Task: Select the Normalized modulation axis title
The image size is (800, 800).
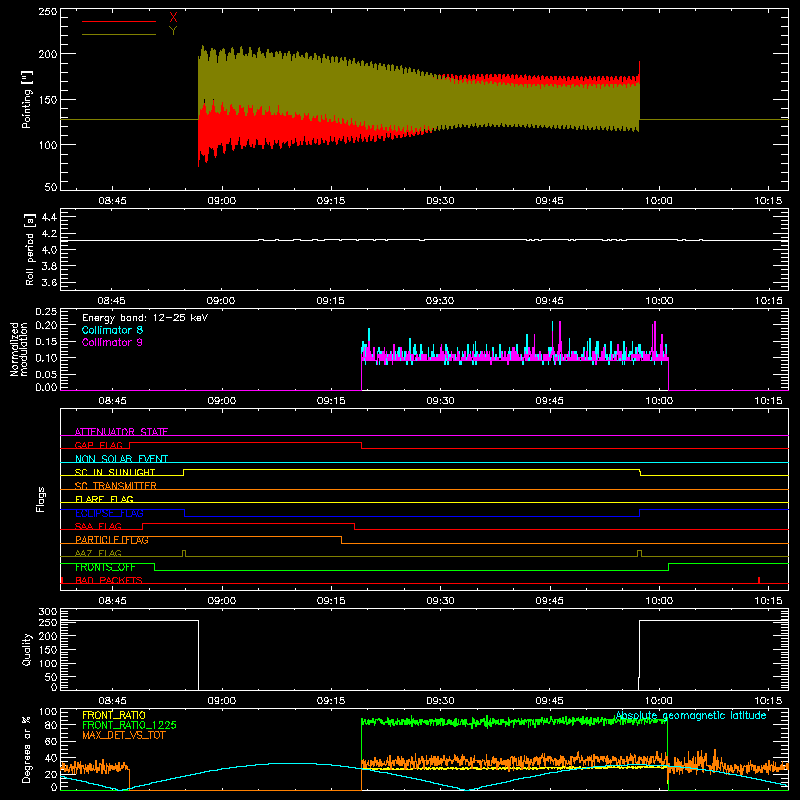Action: click(x=19, y=349)
